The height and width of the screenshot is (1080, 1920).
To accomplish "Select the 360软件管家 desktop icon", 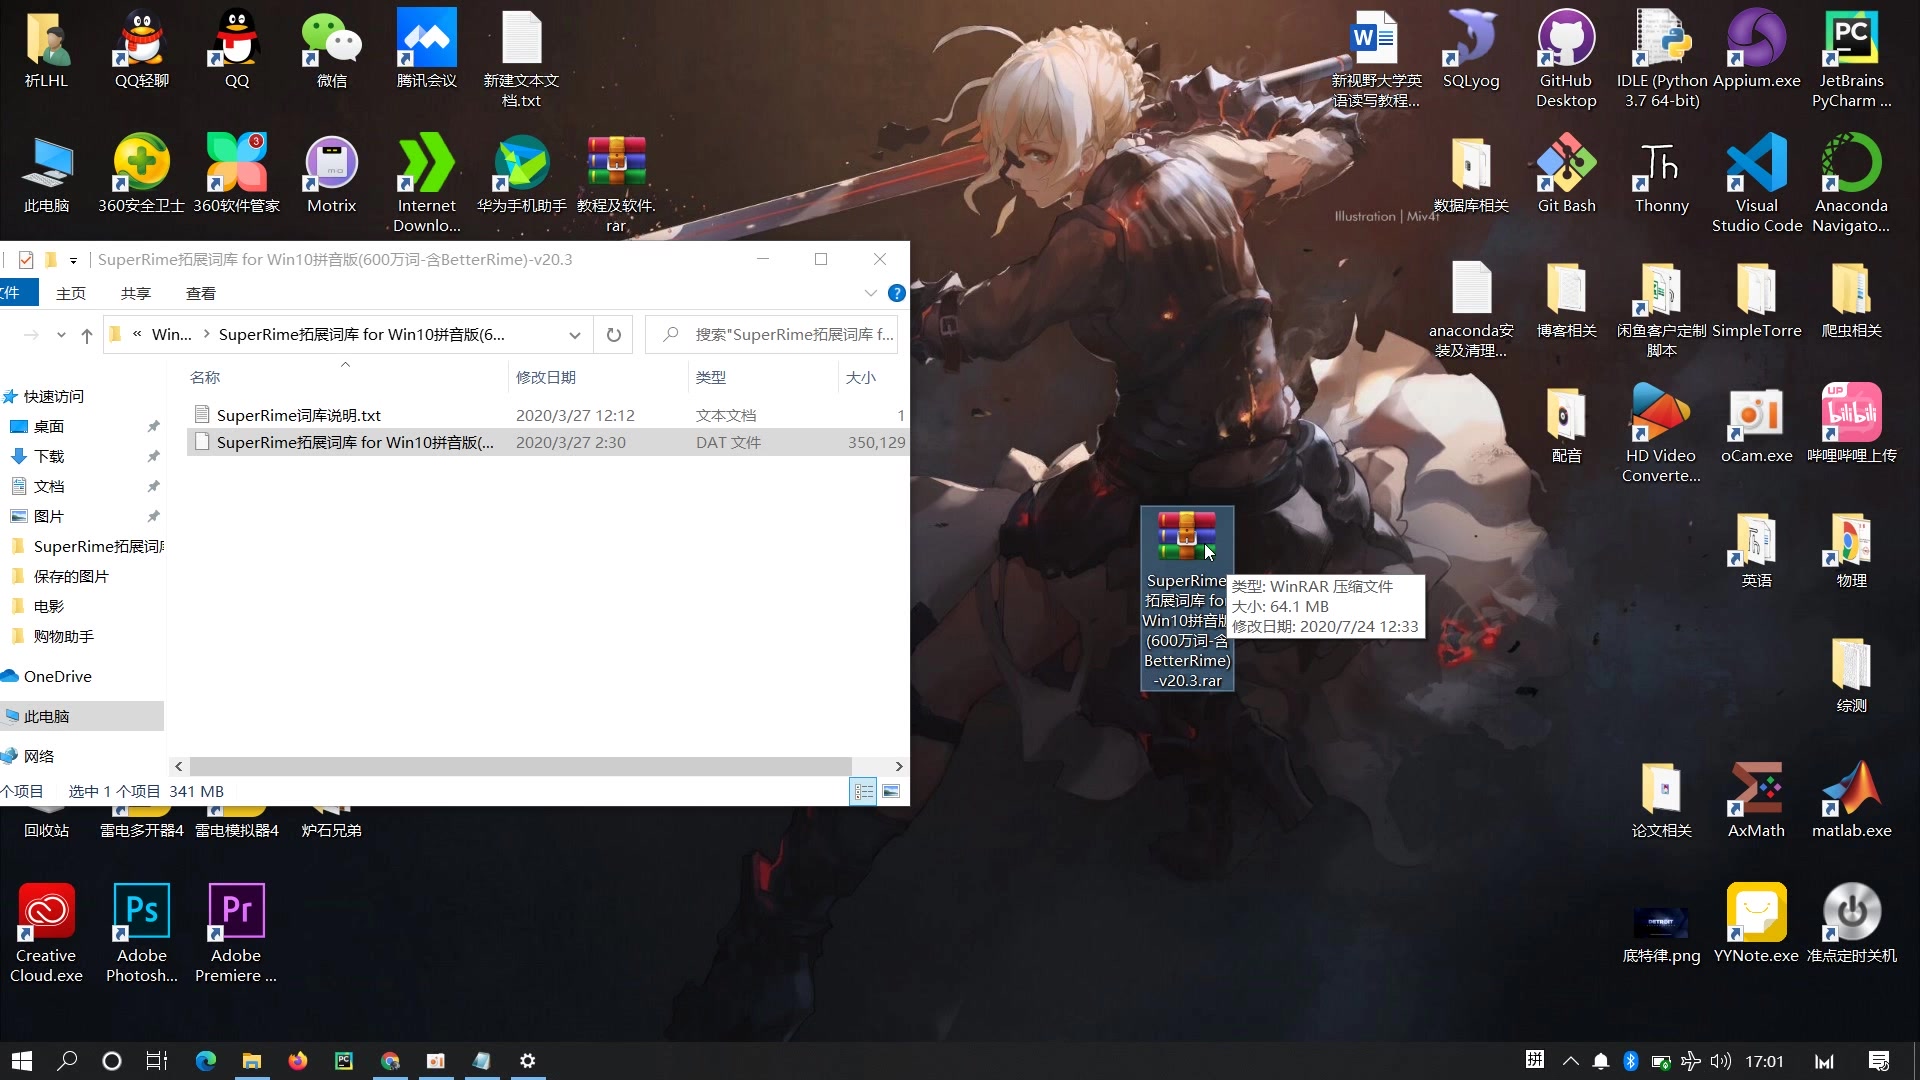I will pyautogui.click(x=236, y=173).
